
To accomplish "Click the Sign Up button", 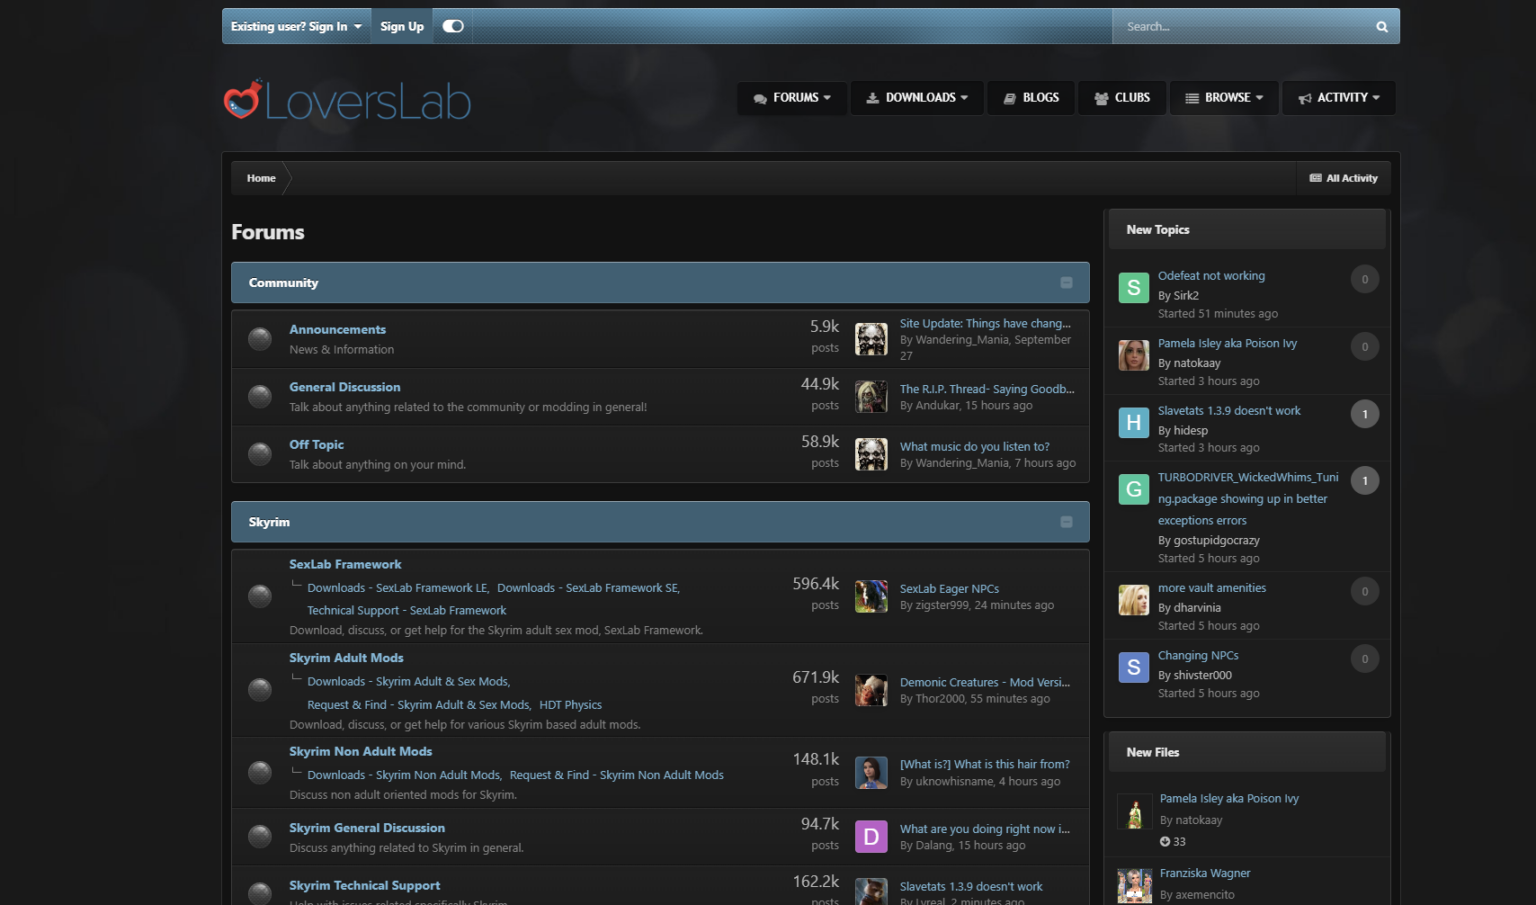I will (402, 26).
